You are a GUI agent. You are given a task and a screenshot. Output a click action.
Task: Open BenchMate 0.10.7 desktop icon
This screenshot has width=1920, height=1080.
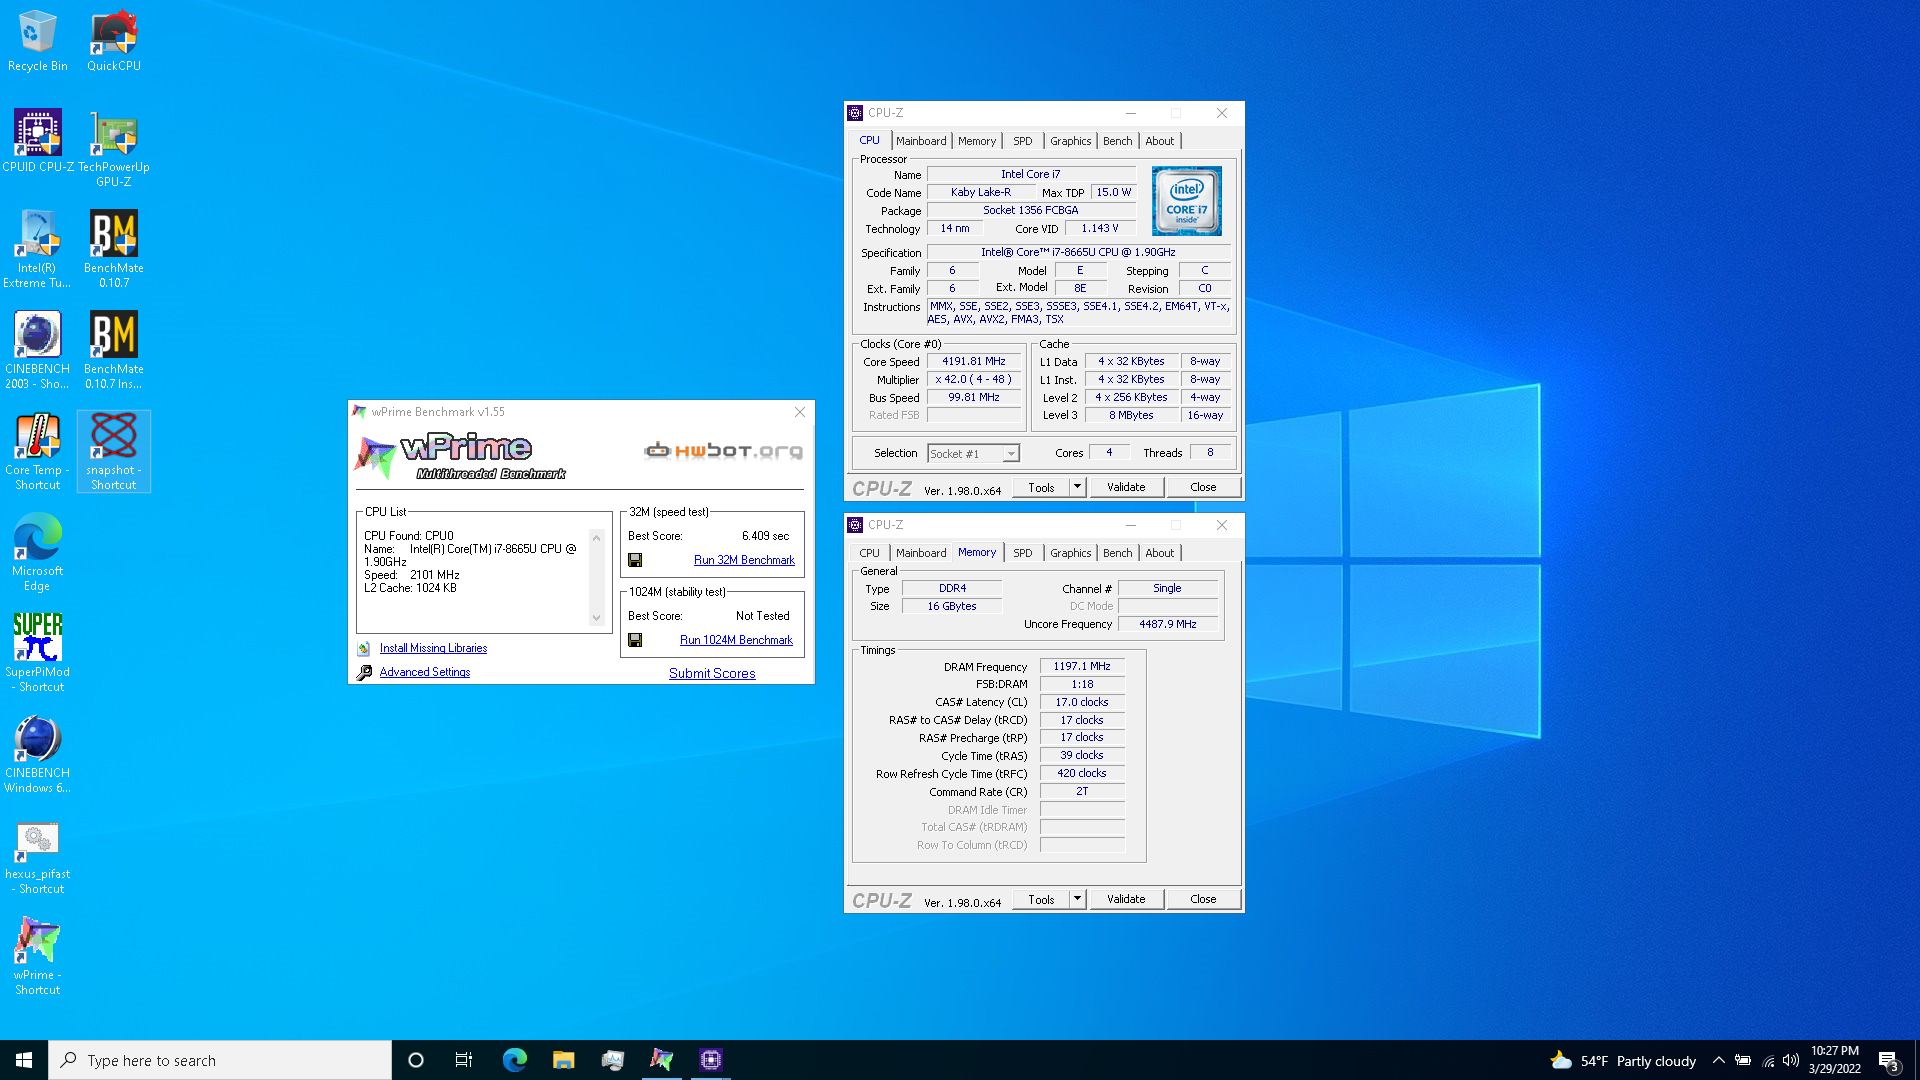click(114, 249)
